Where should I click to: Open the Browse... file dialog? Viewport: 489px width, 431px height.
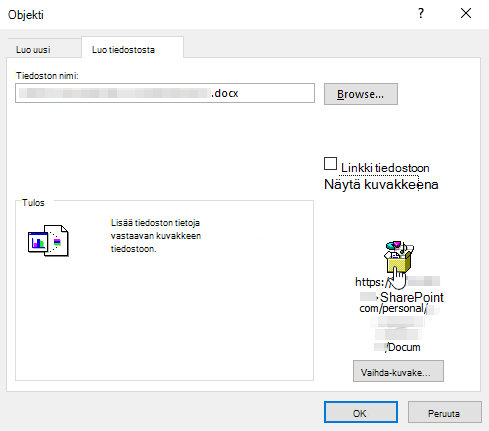pos(361,94)
